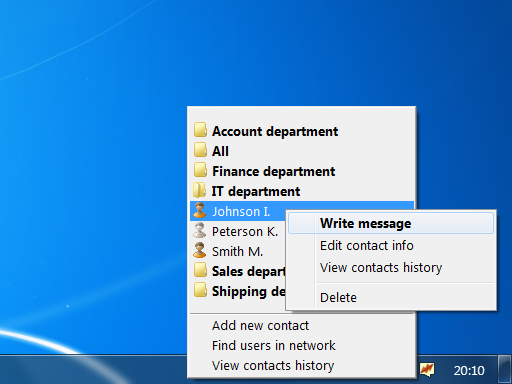This screenshot has width=512, height=384.
Task: Open the All contacts group
Action: [302, 151]
